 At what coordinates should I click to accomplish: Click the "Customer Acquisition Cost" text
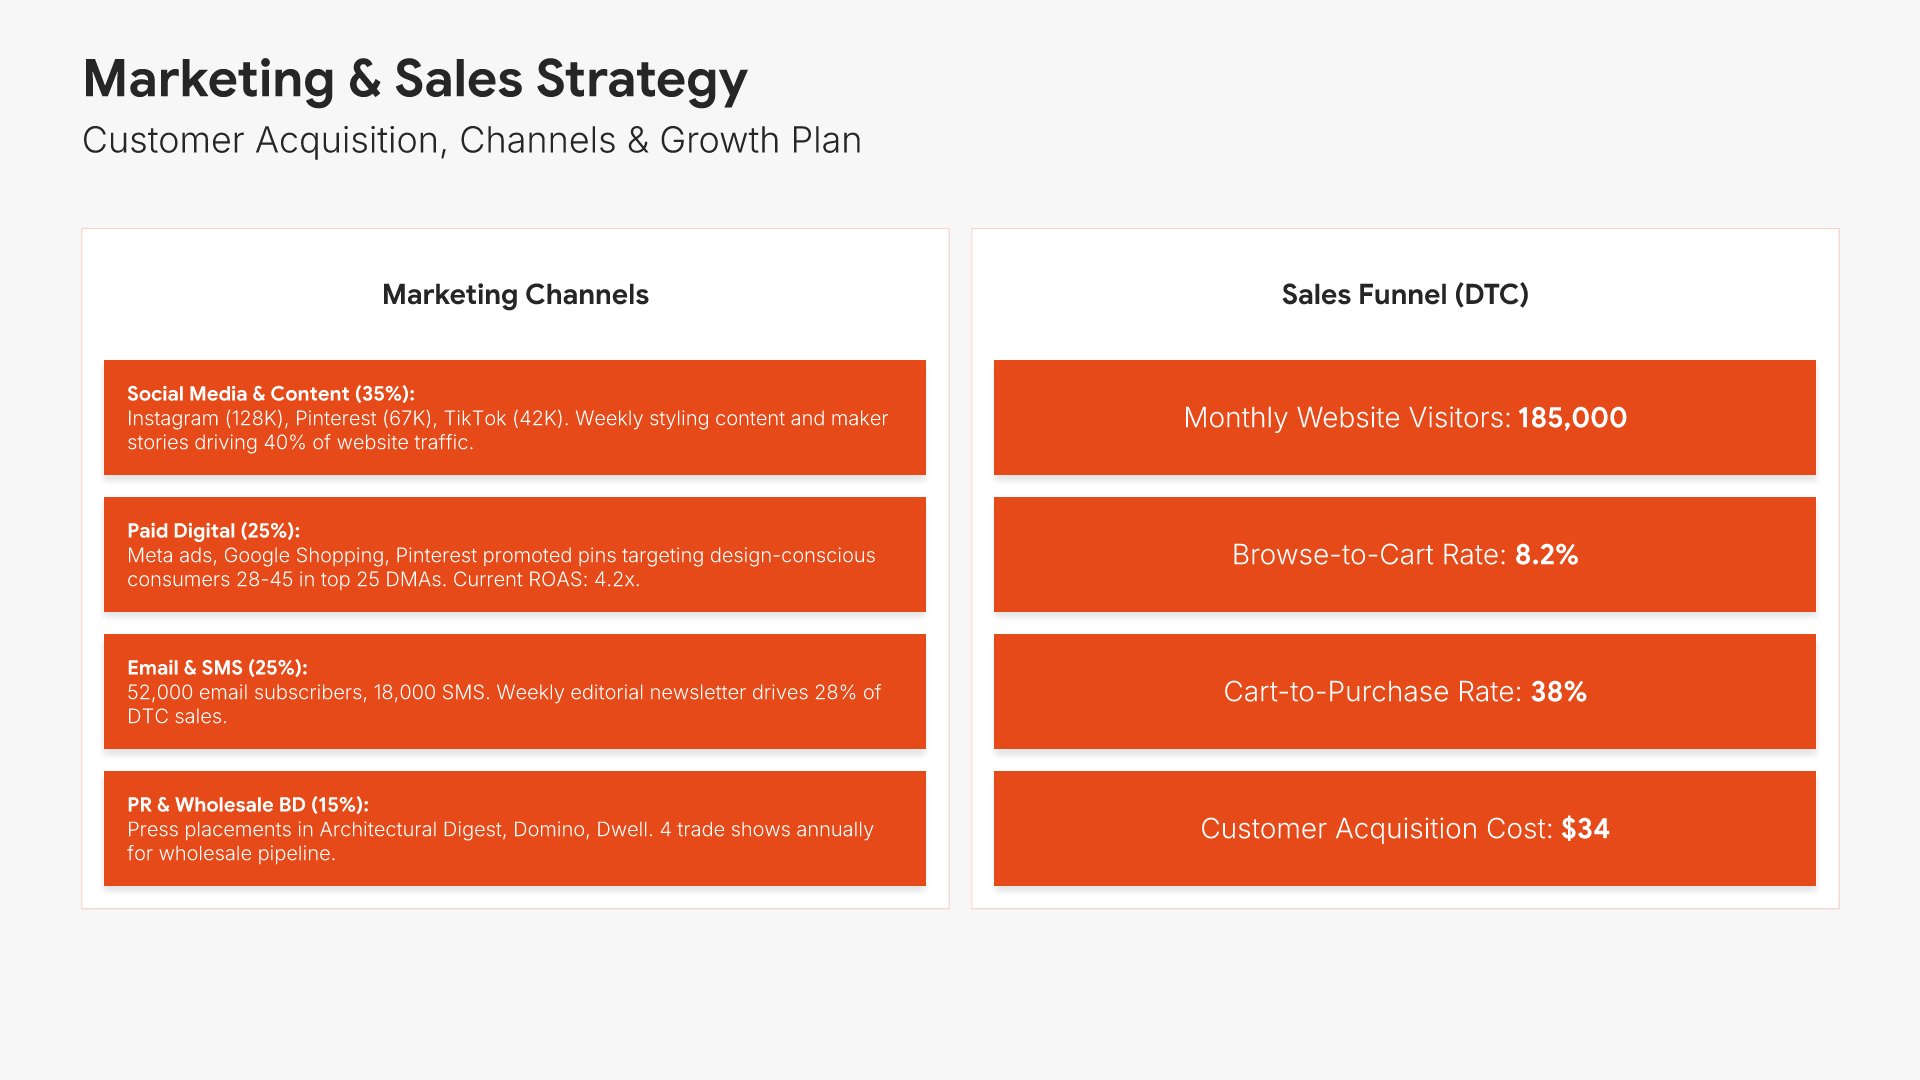coord(1376,829)
